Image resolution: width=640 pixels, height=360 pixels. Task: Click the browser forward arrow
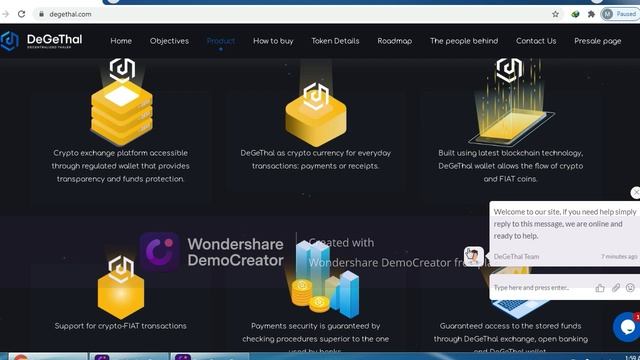pyautogui.click(x=5, y=14)
